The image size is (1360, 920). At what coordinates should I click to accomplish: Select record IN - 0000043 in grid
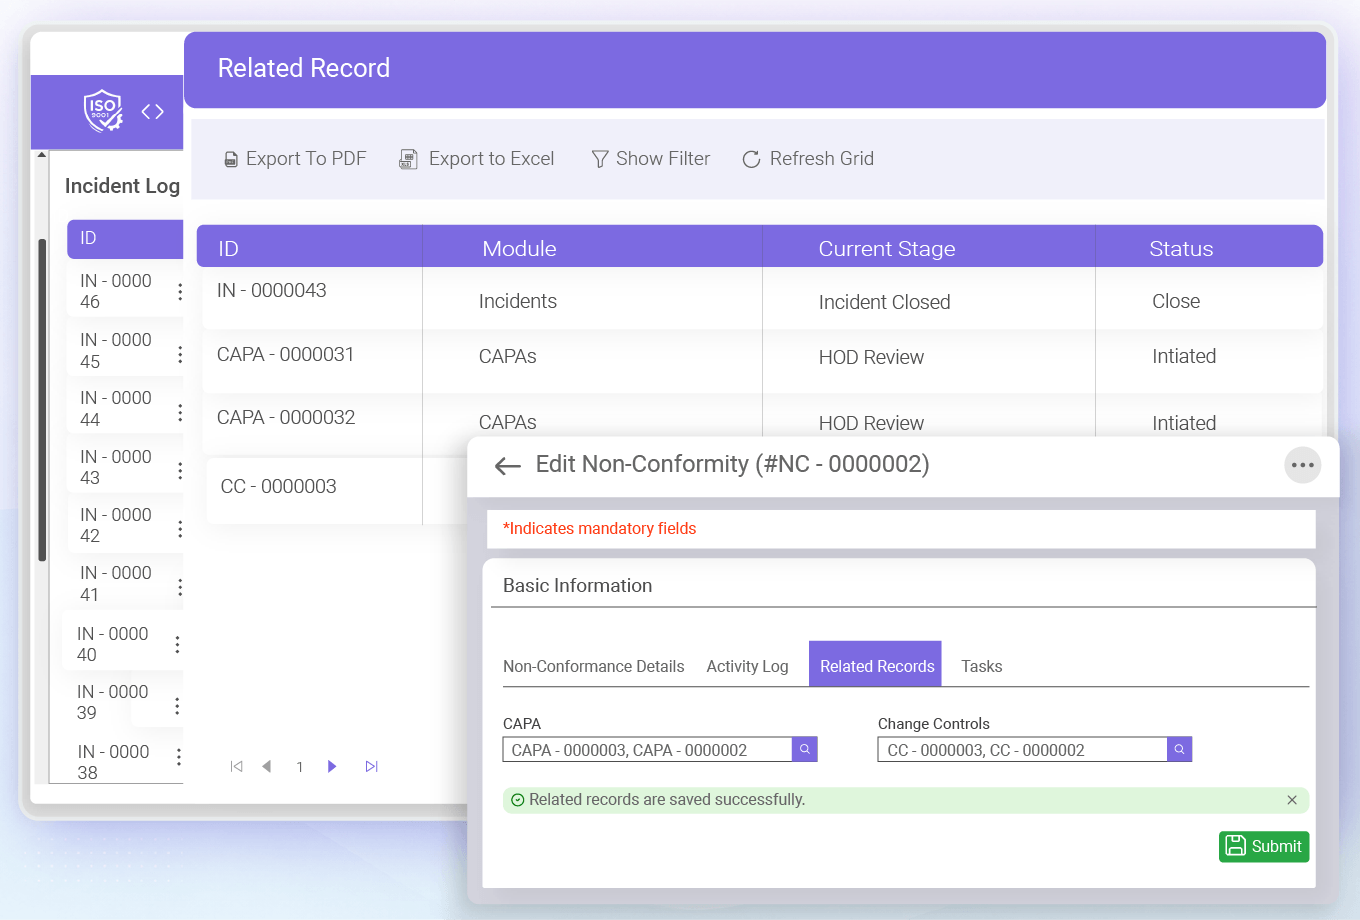tap(272, 290)
